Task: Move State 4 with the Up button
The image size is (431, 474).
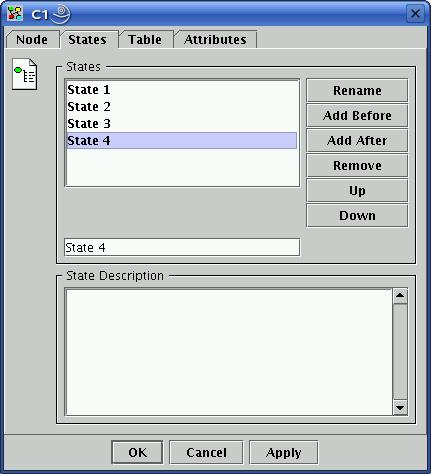Action: [x=357, y=190]
